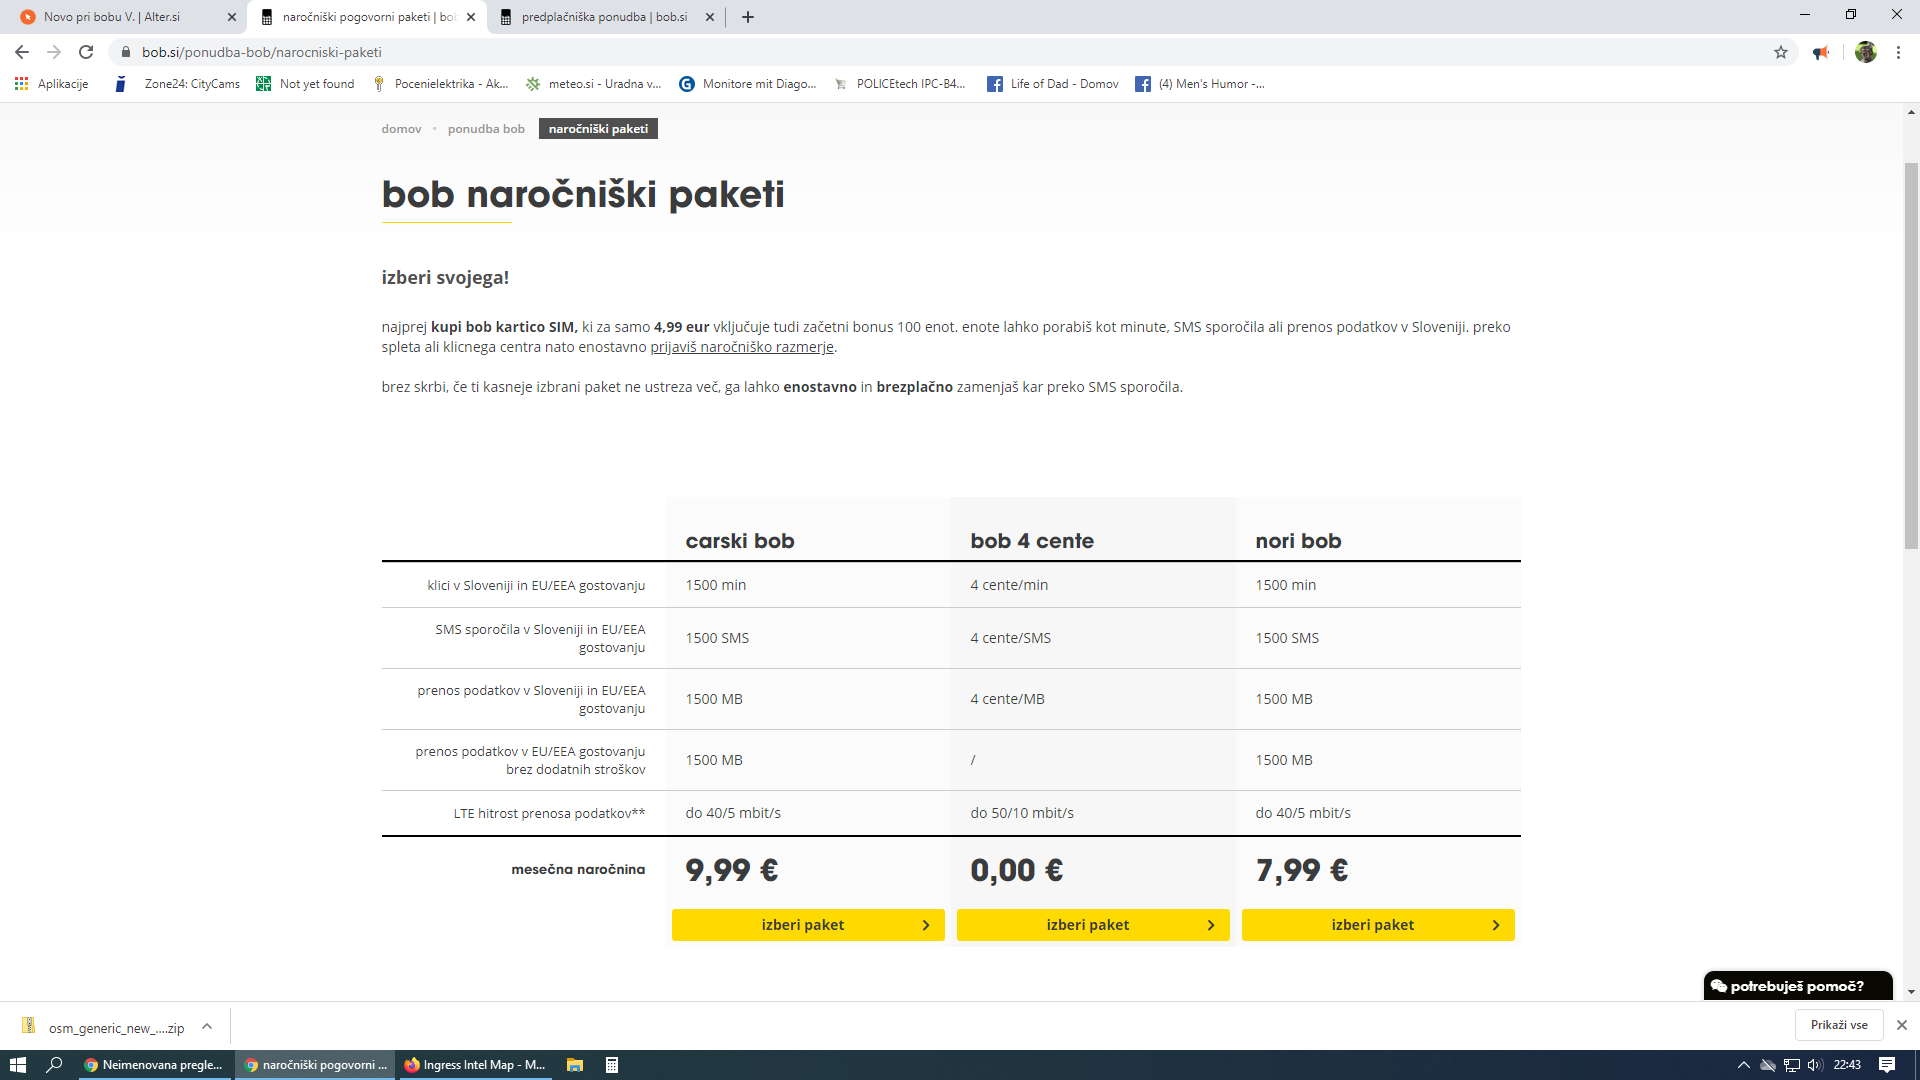Viewport: 1920px width, 1080px height.
Task: Reload the bob.si page
Action: tap(86, 52)
